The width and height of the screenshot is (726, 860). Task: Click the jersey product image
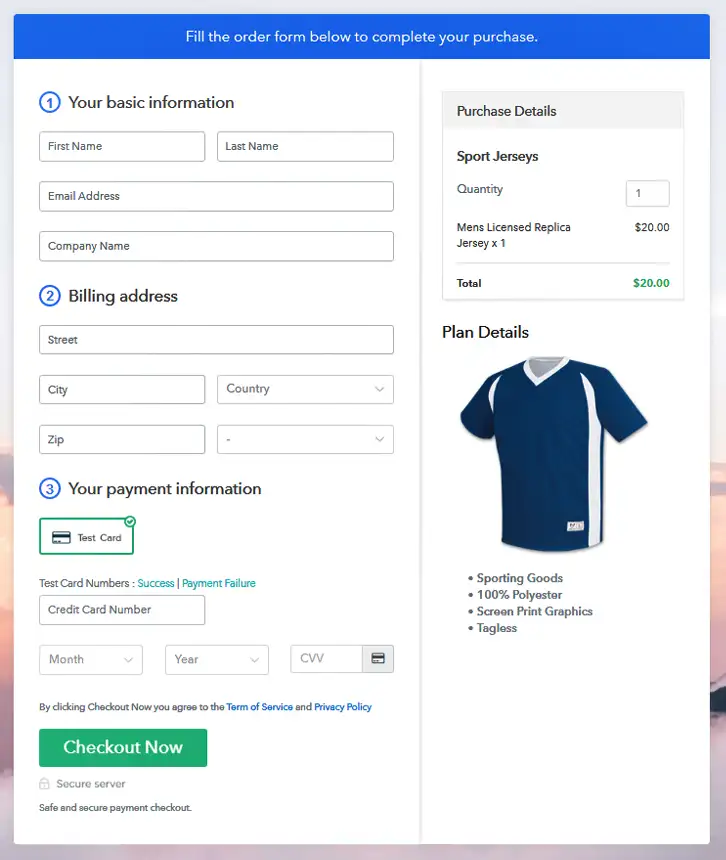click(554, 452)
